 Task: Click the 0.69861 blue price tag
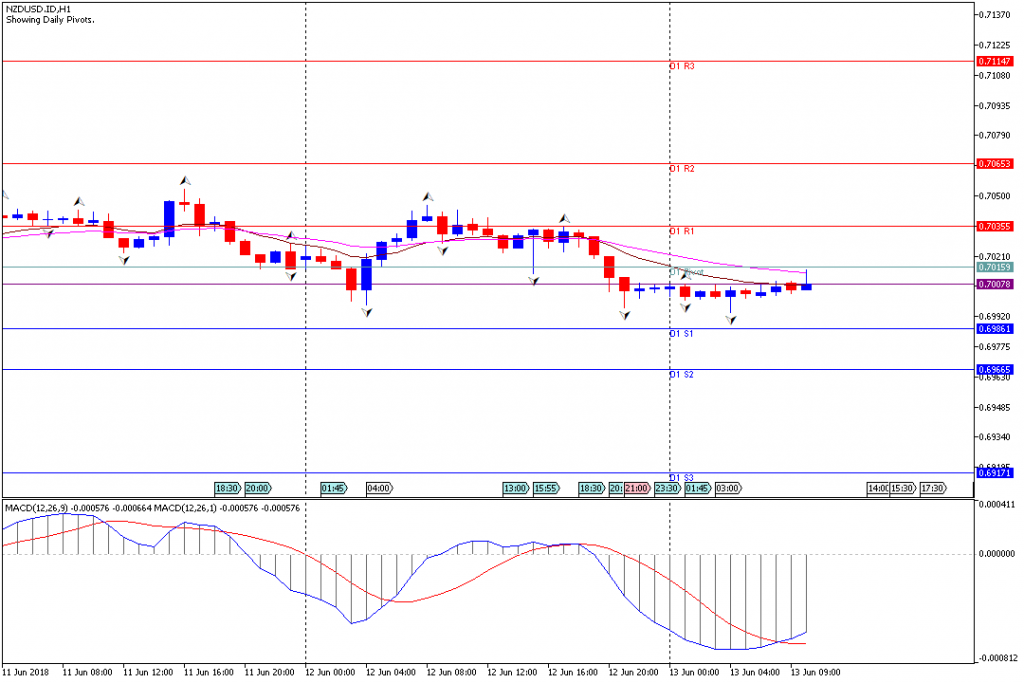[x=997, y=328]
